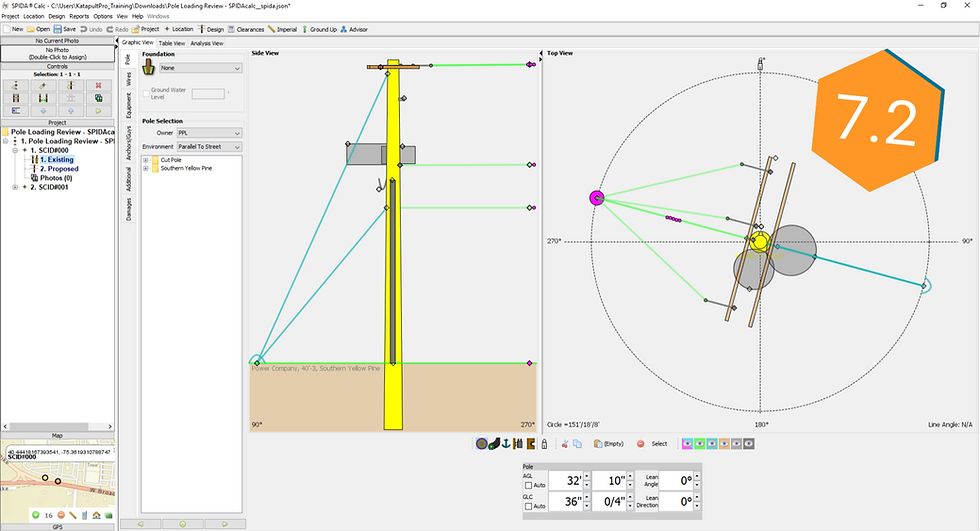Click the Open toolbar button

[x=39, y=29]
